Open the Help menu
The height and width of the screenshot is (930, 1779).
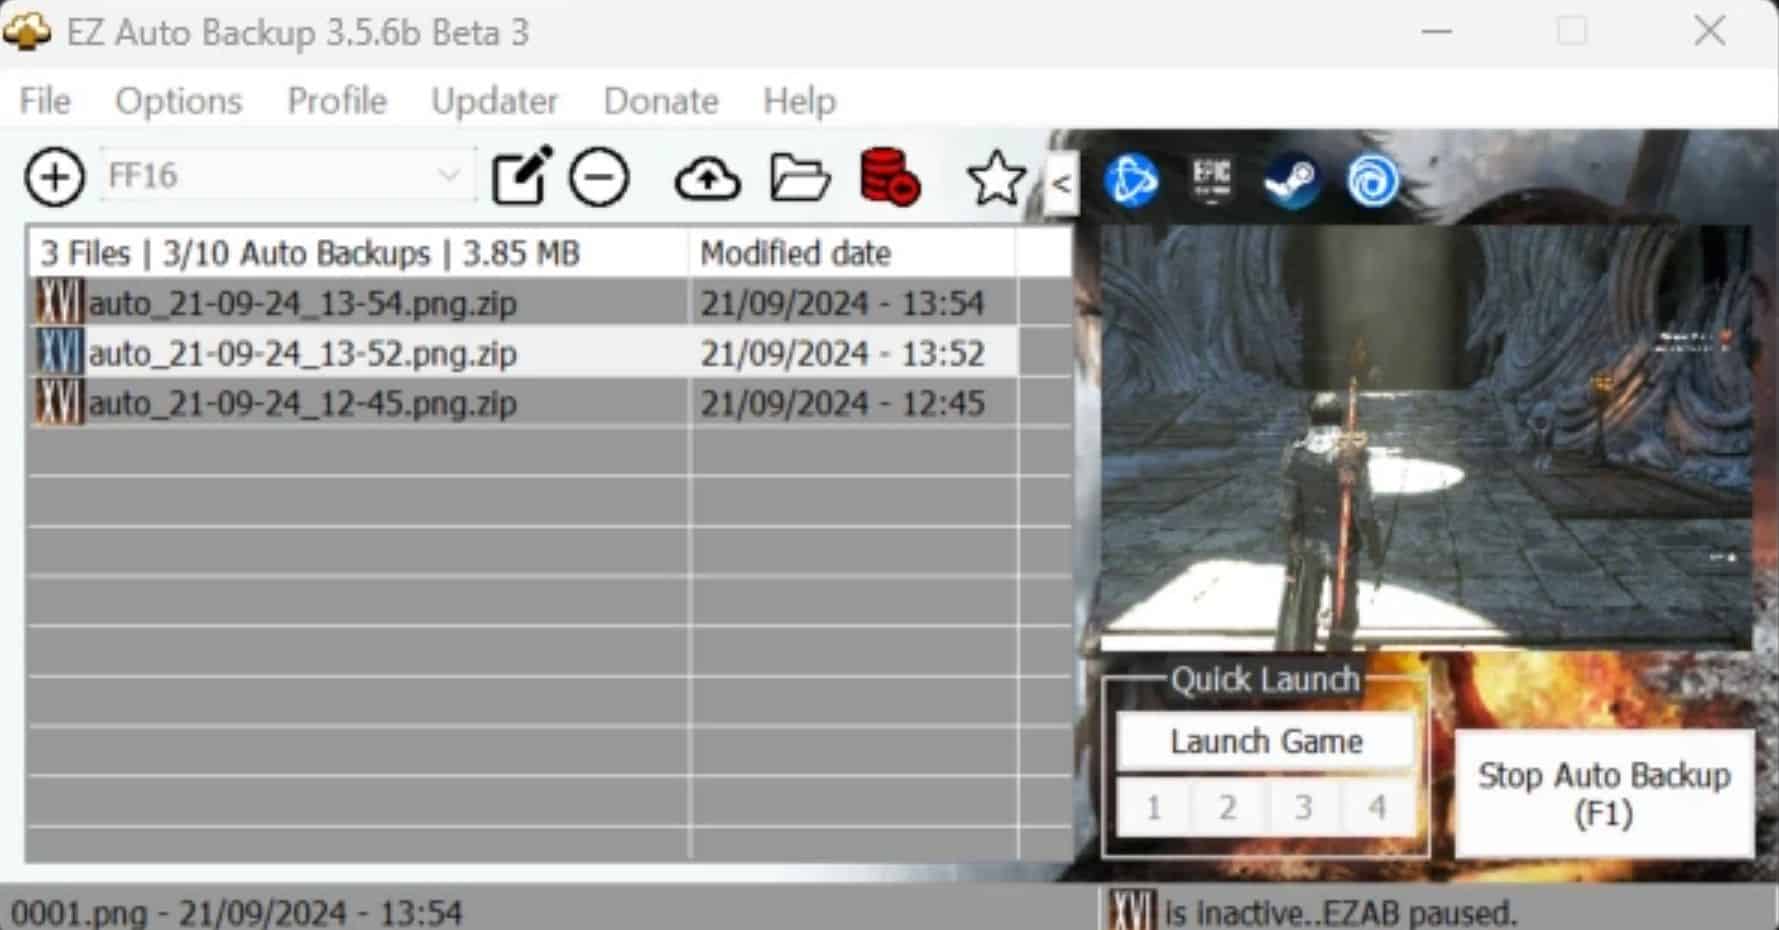[x=799, y=101]
